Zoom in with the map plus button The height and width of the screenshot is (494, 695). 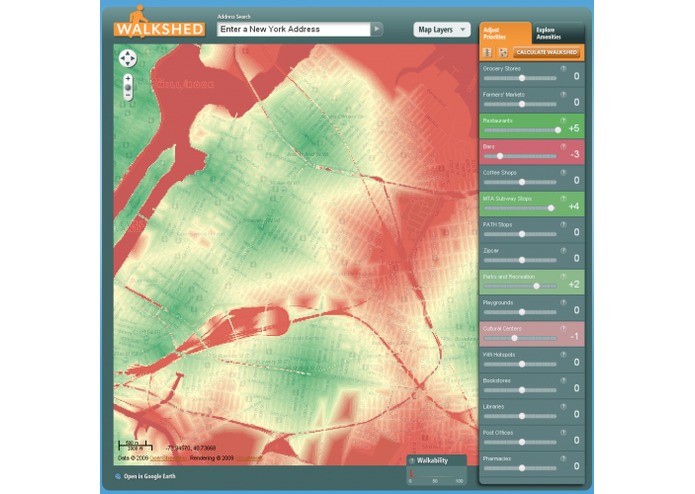click(x=128, y=78)
